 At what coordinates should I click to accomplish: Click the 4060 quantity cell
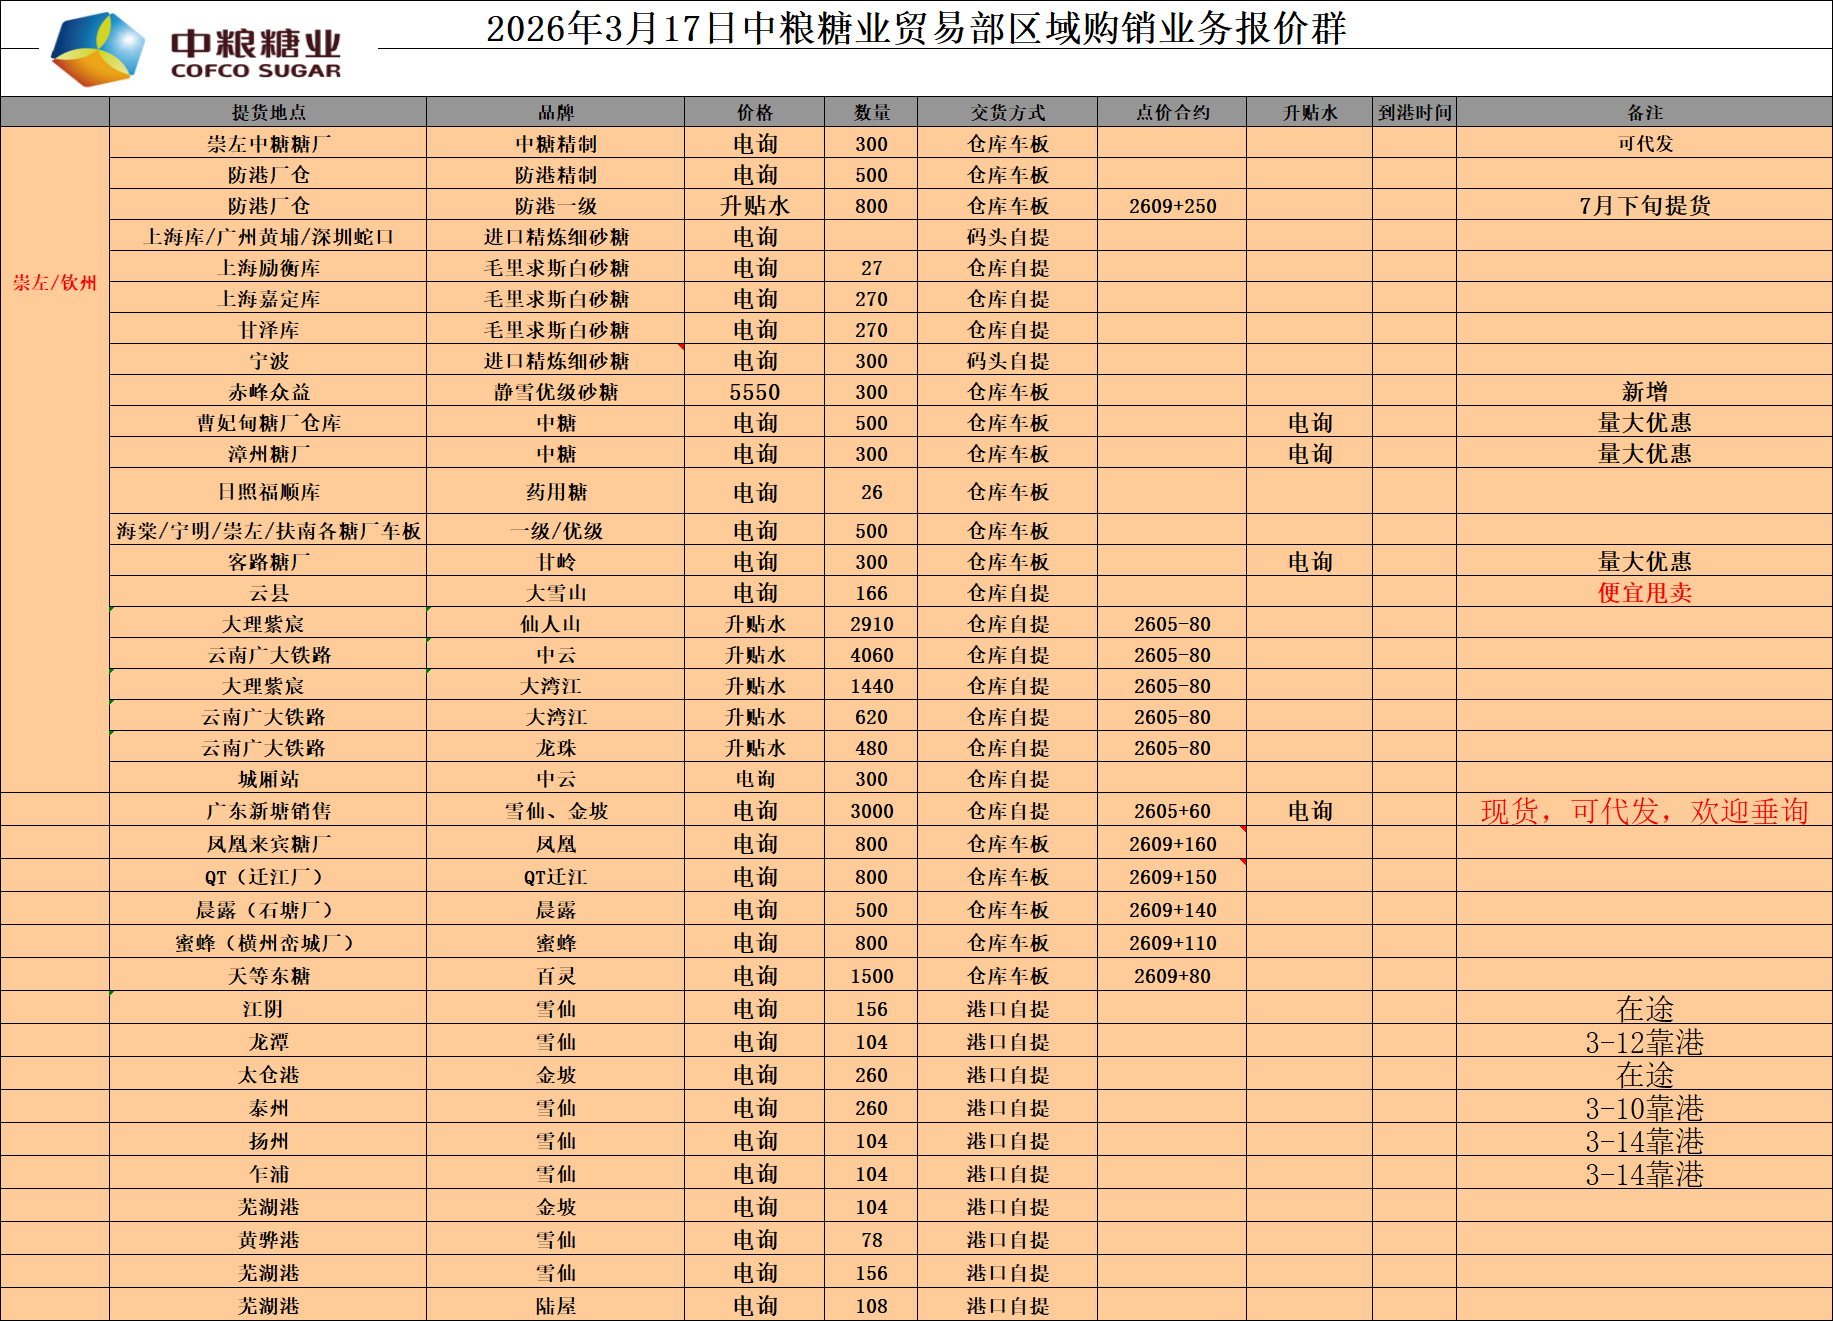[871, 655]
